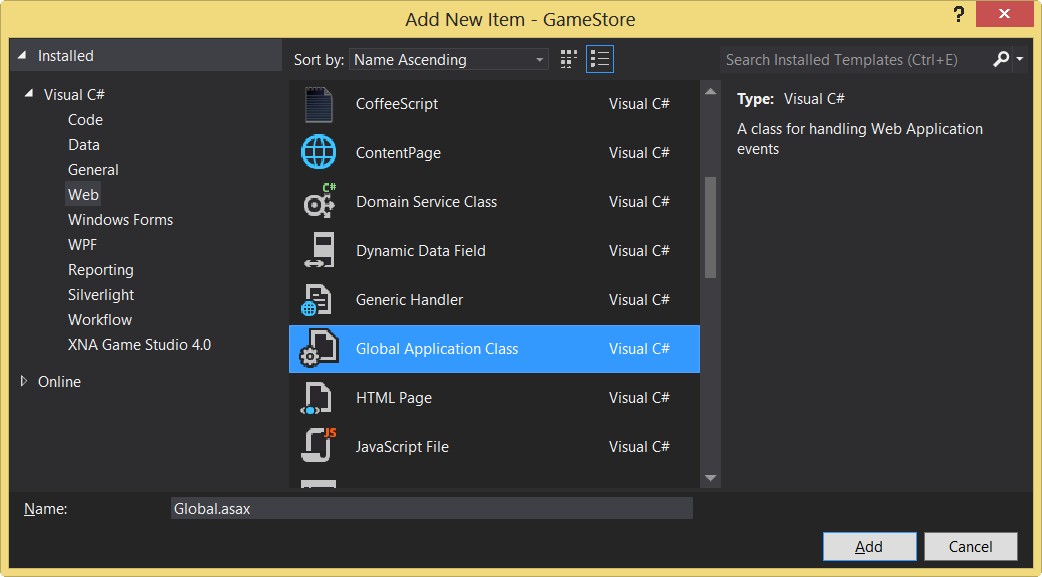Screen dimensions: 1042x577
Task: Open the Reporting category
Action: [100, 270]
